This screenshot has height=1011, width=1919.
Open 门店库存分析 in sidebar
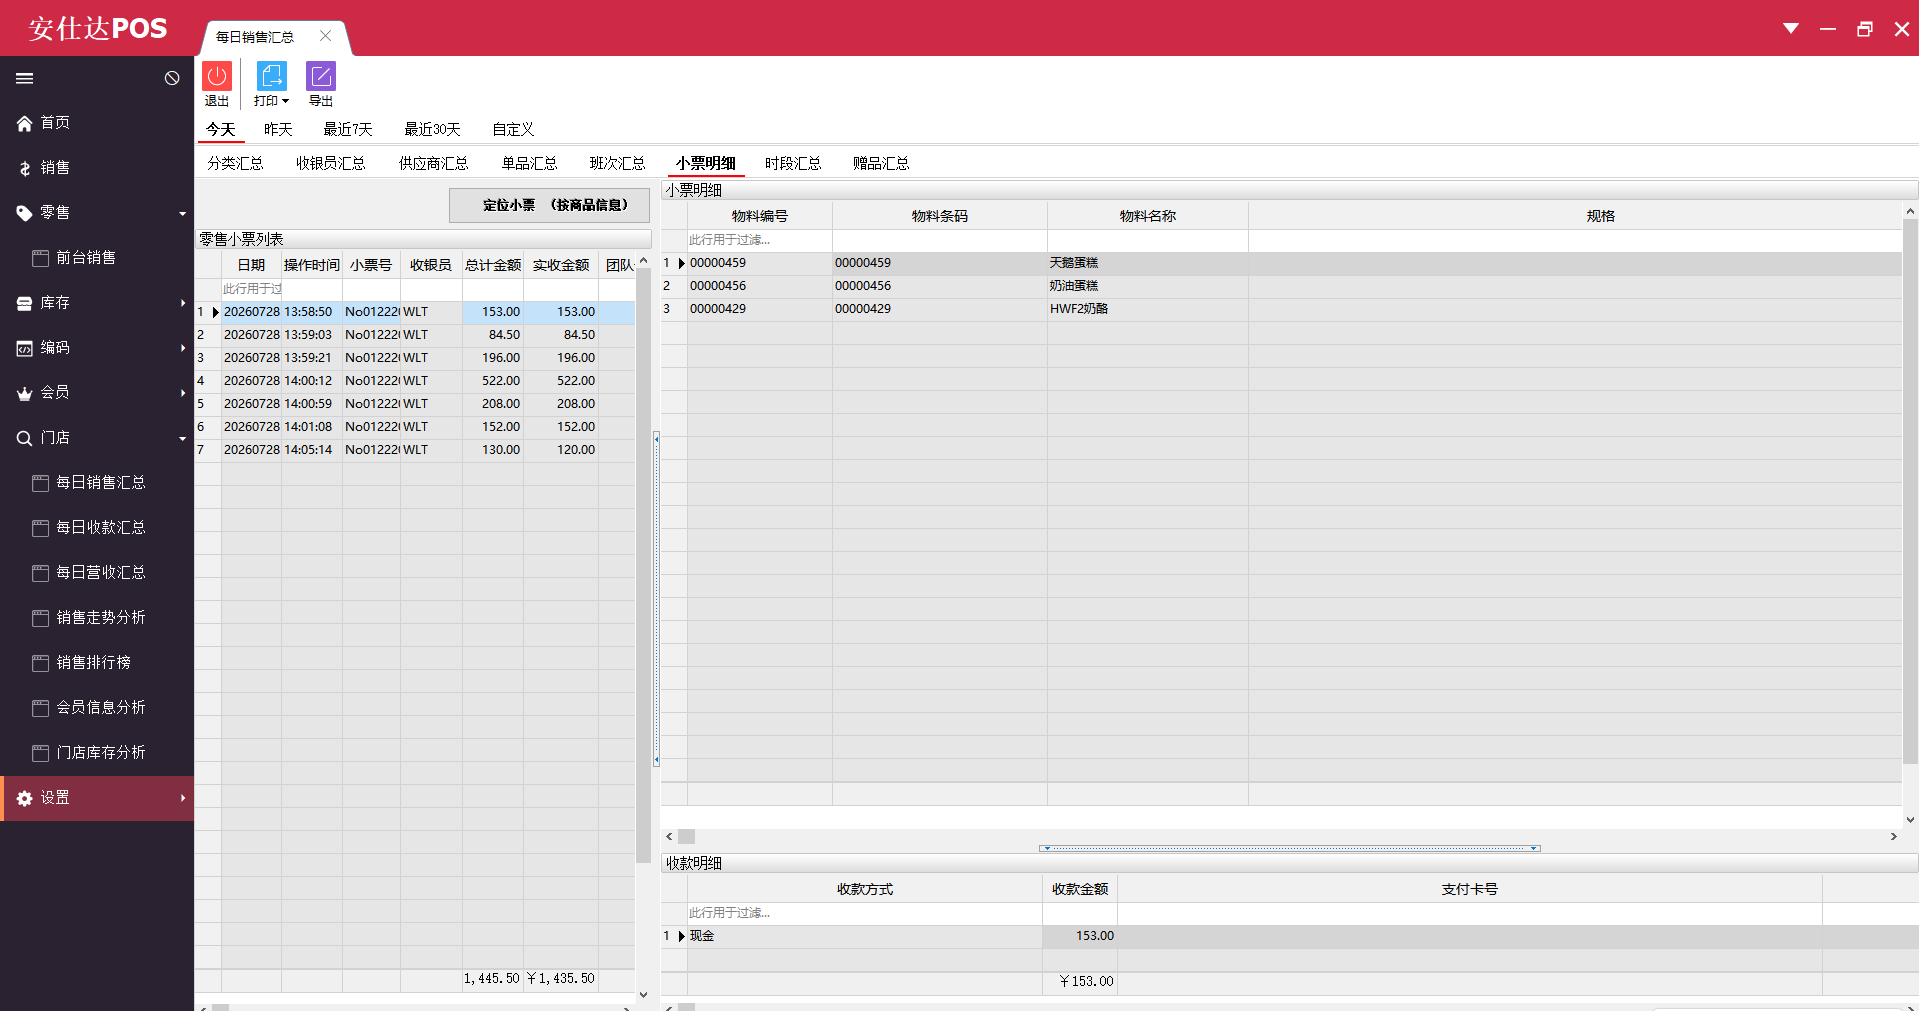pos(97,753)
